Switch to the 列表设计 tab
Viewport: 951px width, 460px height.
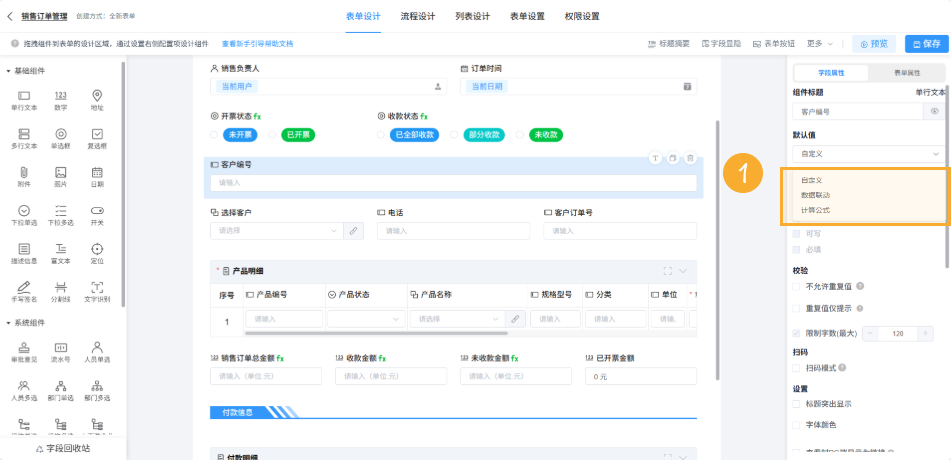click(x=472, y=16)
